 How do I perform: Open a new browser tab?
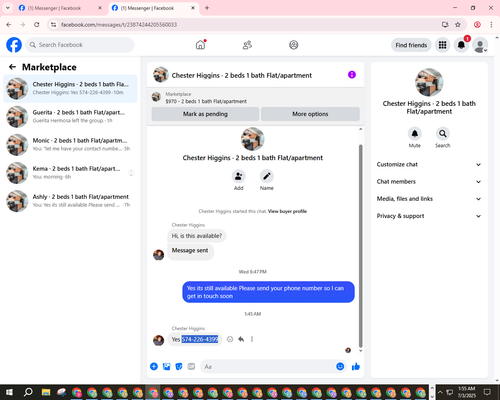coord(207,8)
